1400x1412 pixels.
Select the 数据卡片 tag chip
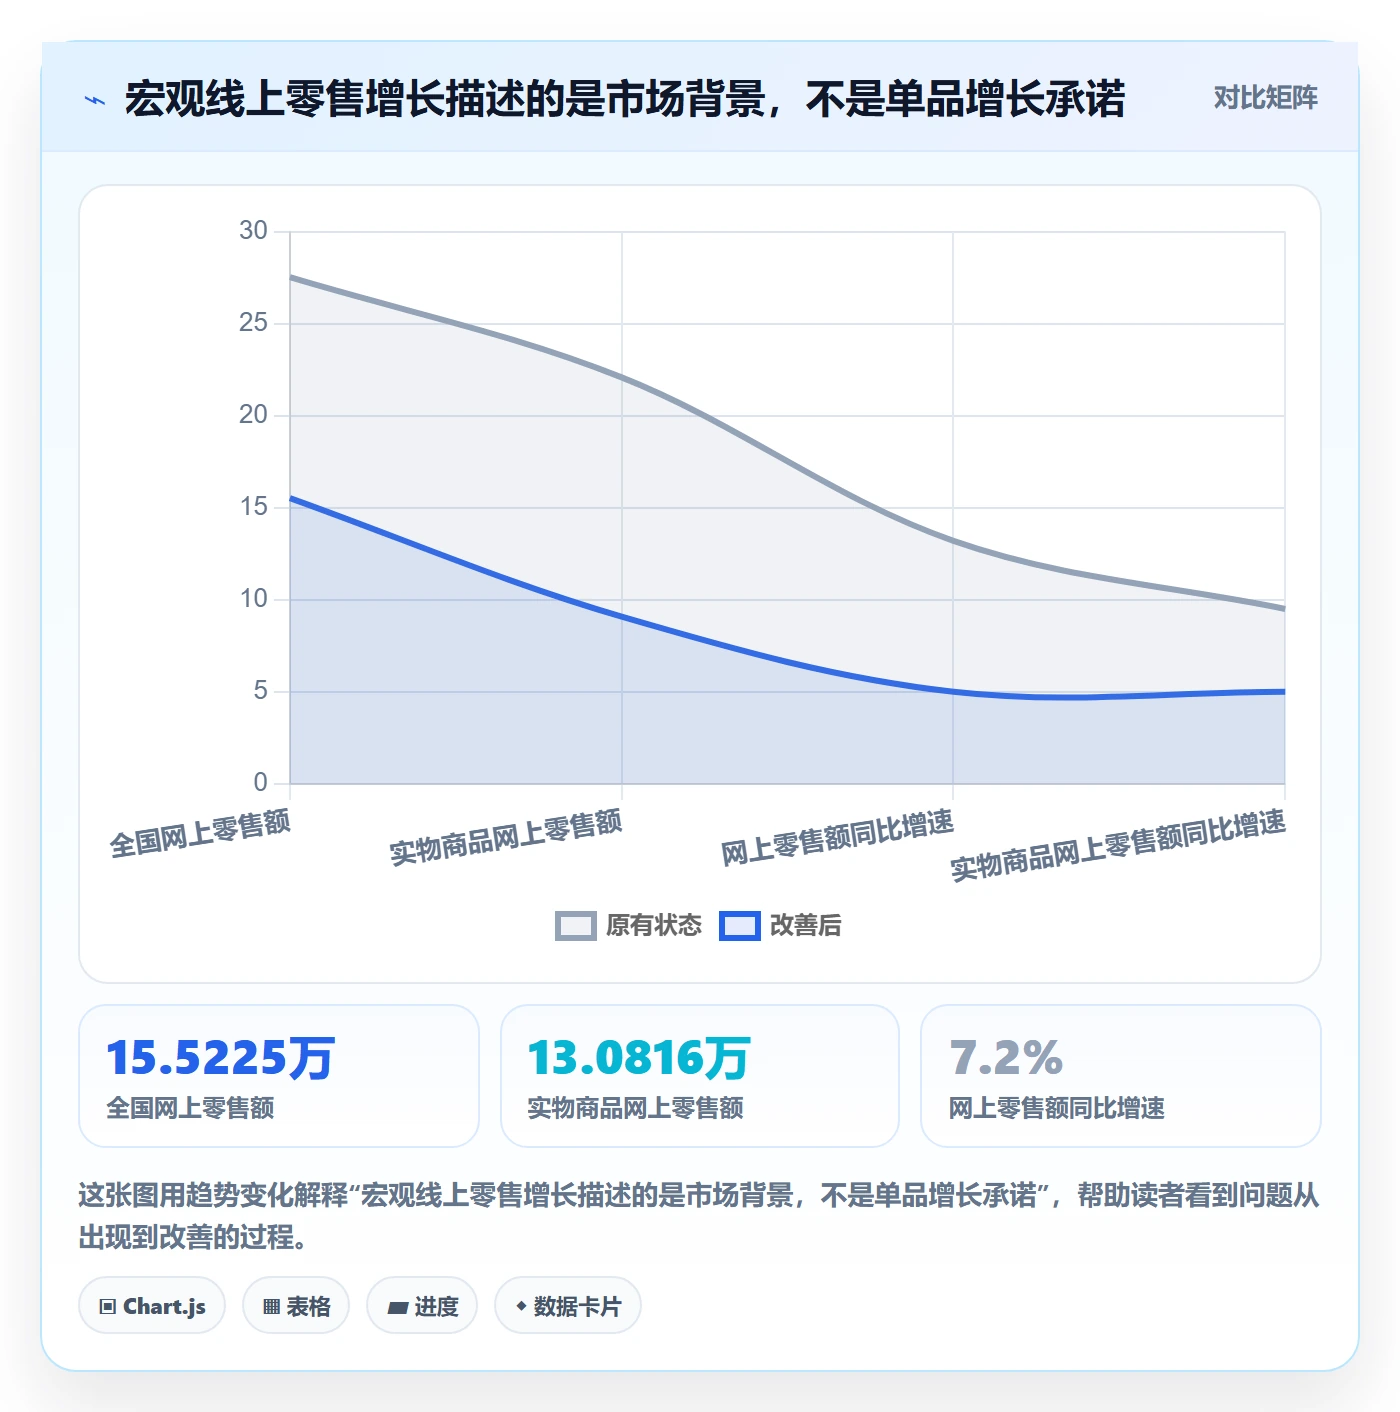click(568, 1306)
